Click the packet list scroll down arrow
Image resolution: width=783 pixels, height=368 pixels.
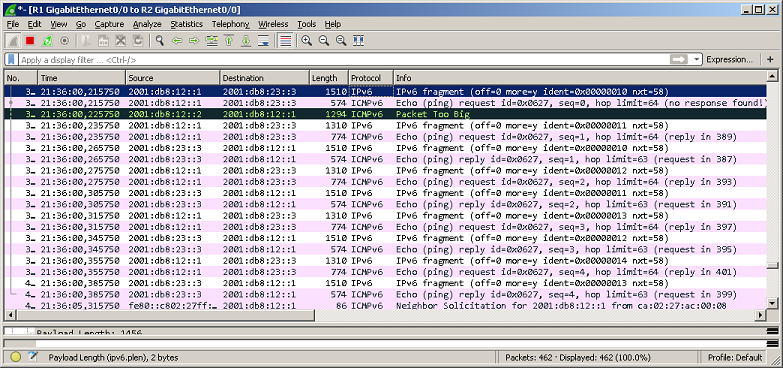point(772,303)
